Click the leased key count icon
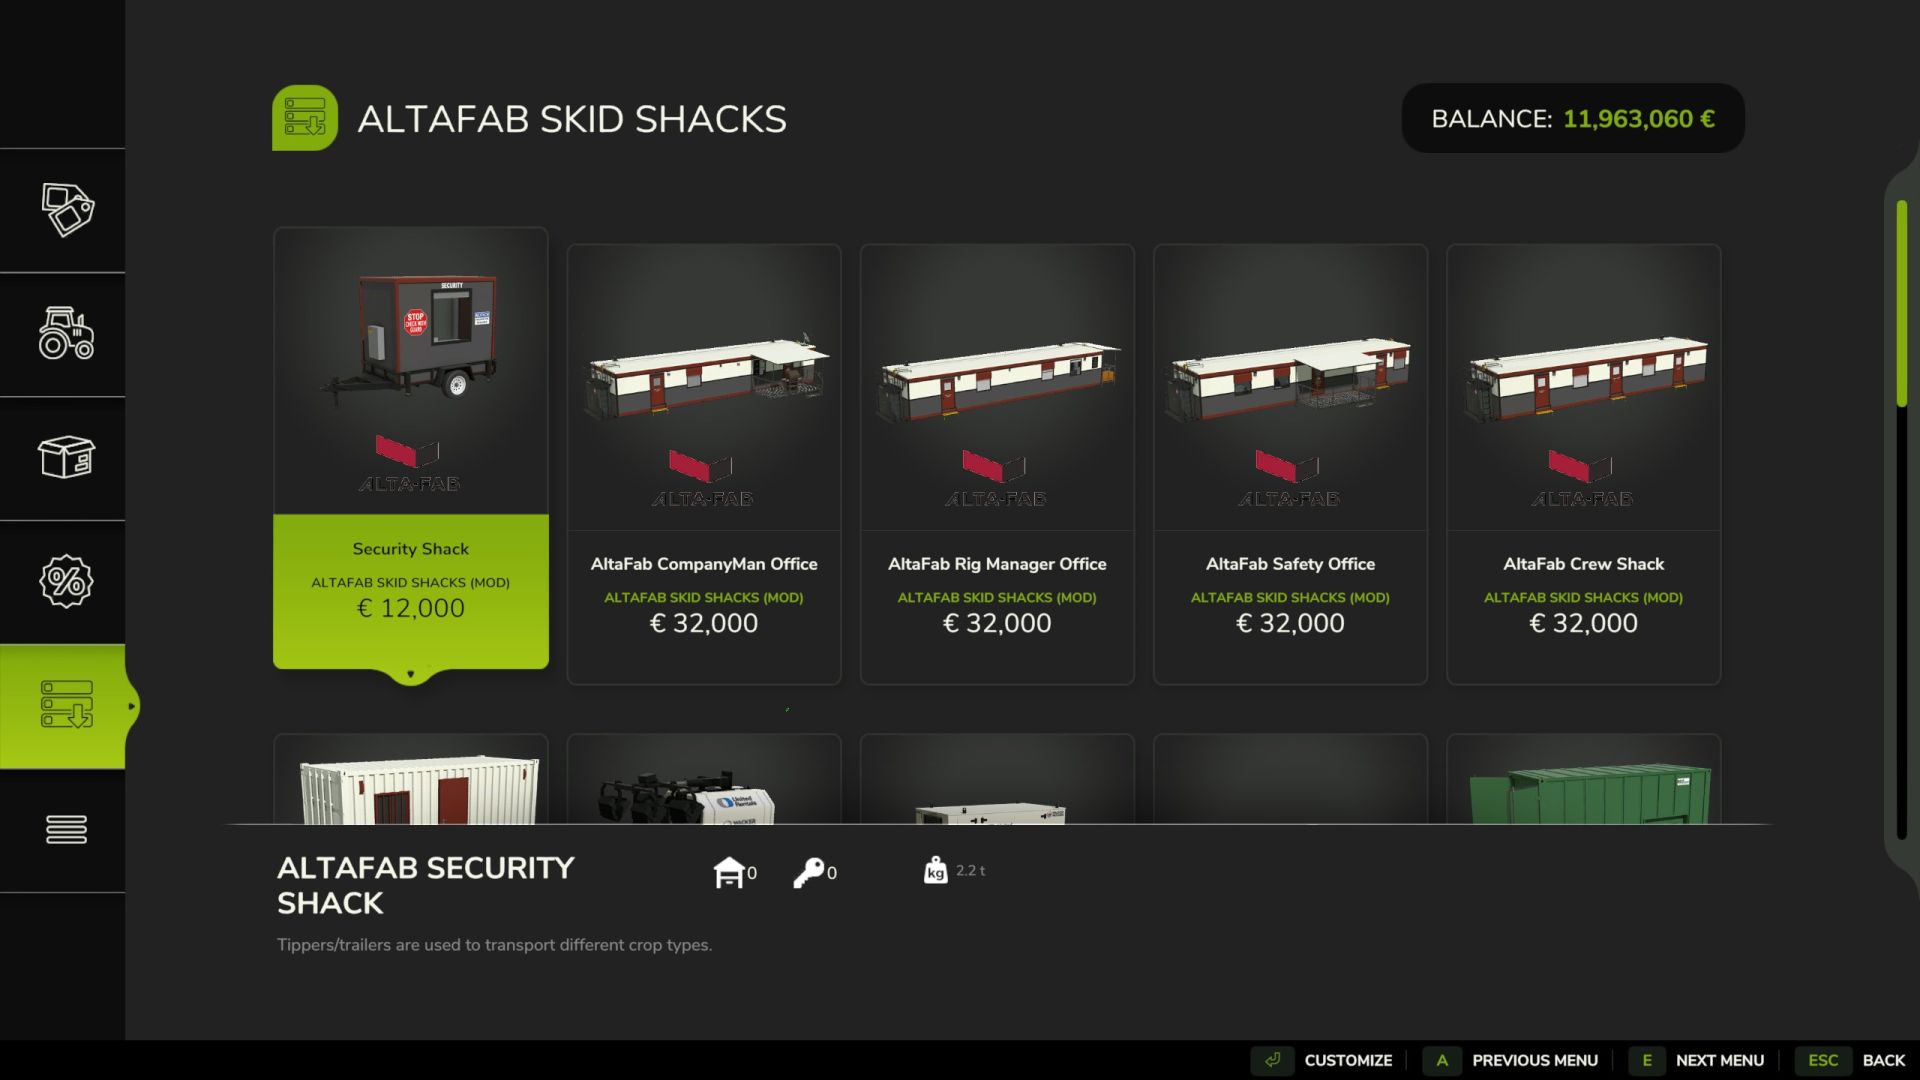 pos(809,872)
